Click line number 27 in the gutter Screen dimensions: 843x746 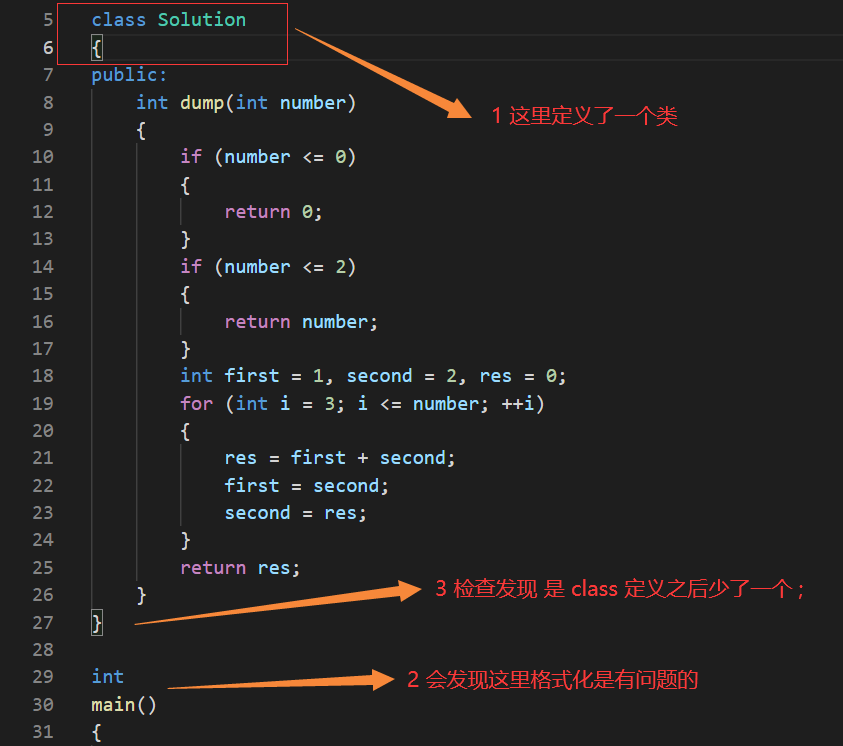42,622
